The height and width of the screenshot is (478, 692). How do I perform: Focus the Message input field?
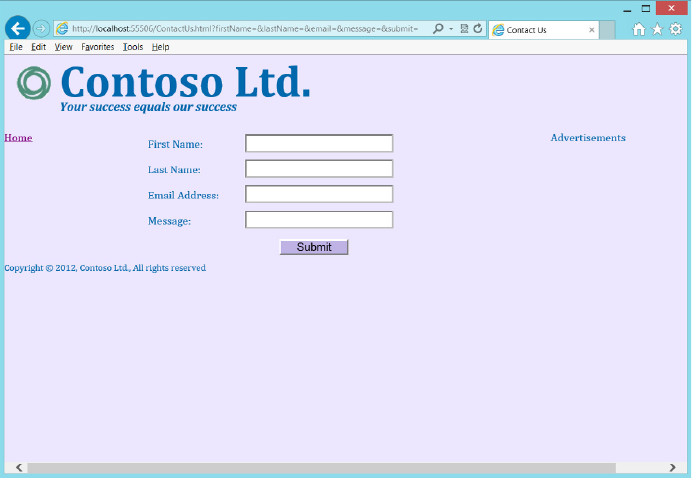click(x=319, y=220)
